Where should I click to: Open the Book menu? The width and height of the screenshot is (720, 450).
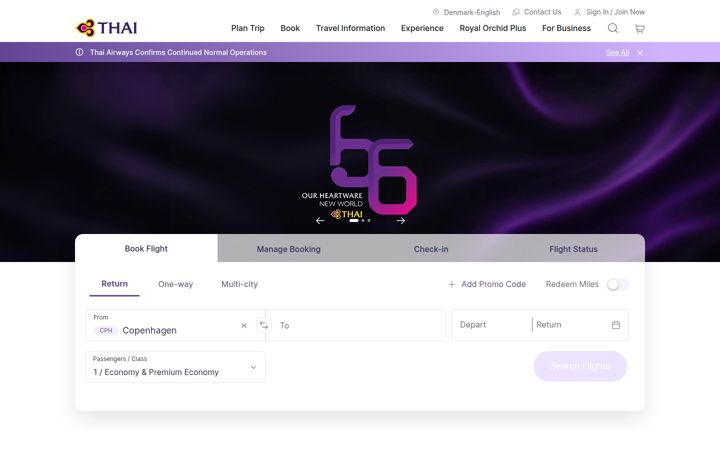(290, 28)
